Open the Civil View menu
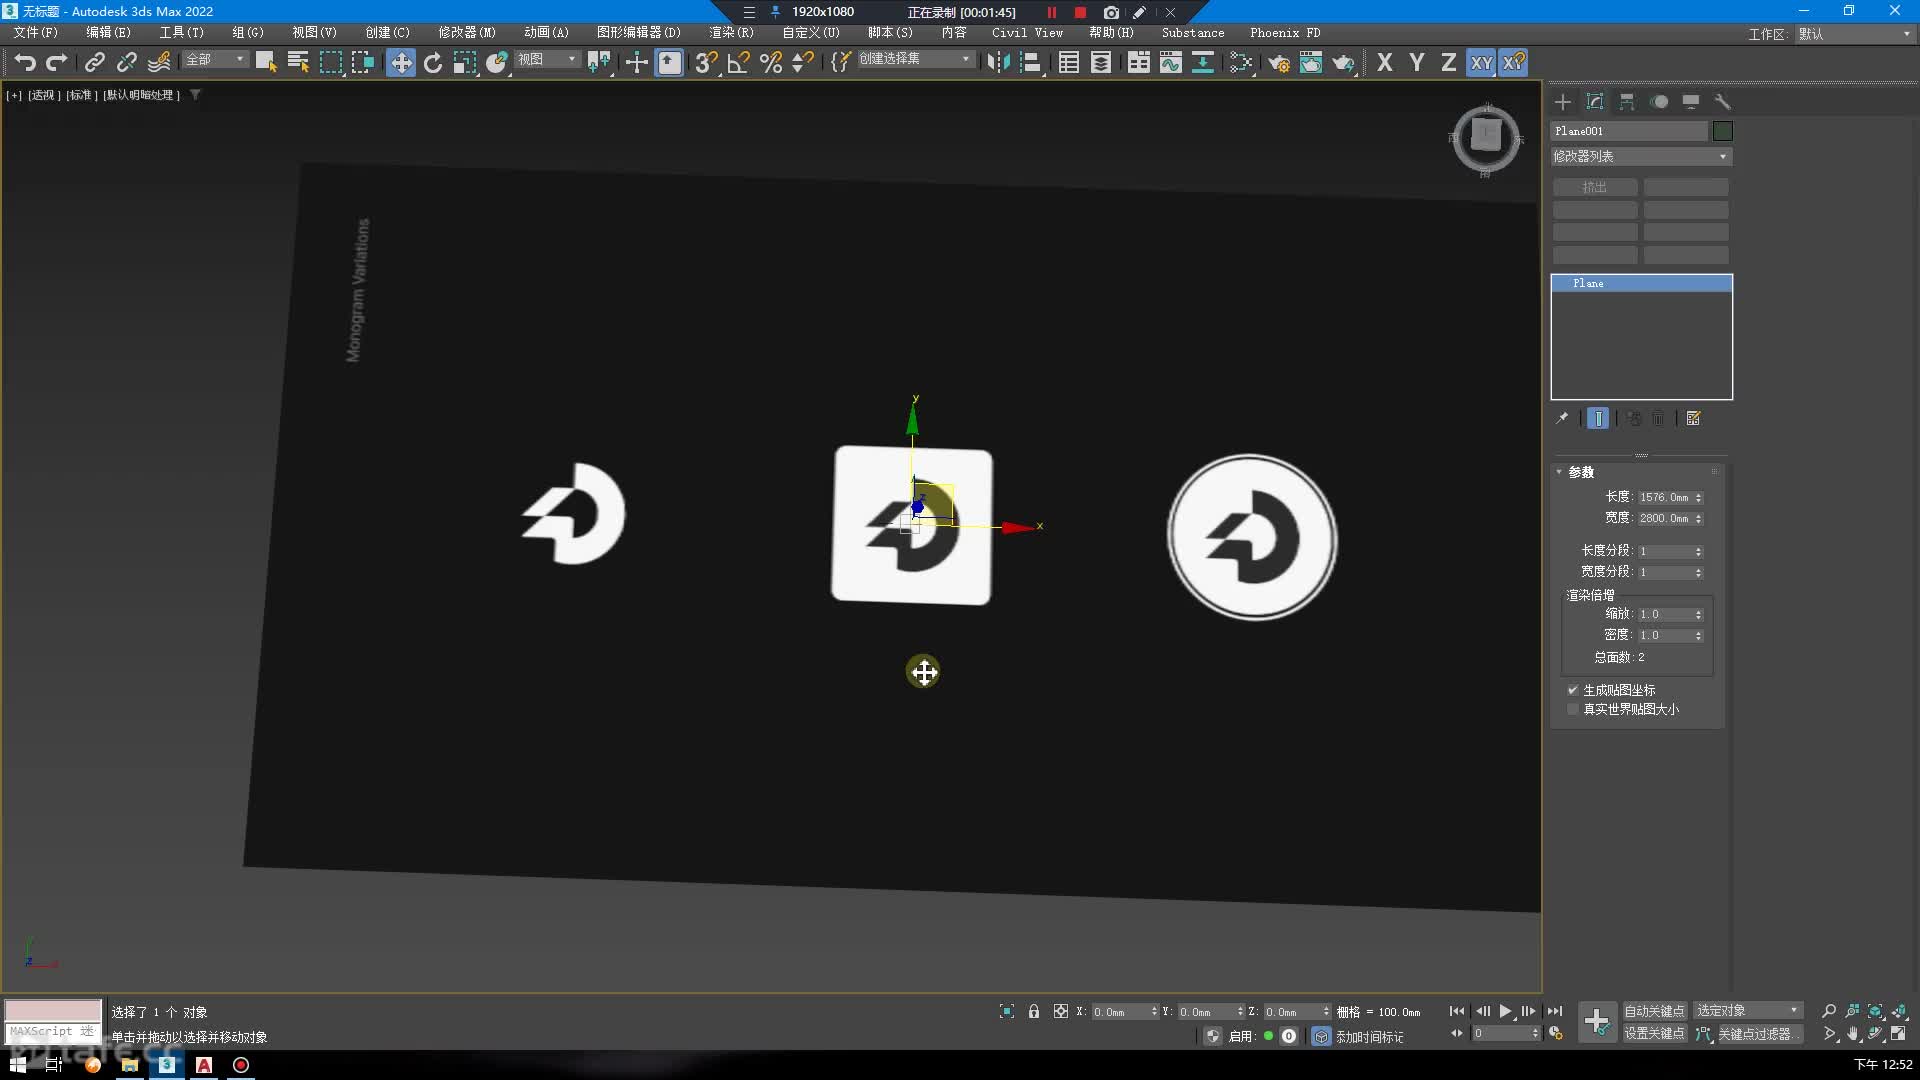Image resolution: width=1920 pixels, height=1080 pixels. tap(1027, 33)
